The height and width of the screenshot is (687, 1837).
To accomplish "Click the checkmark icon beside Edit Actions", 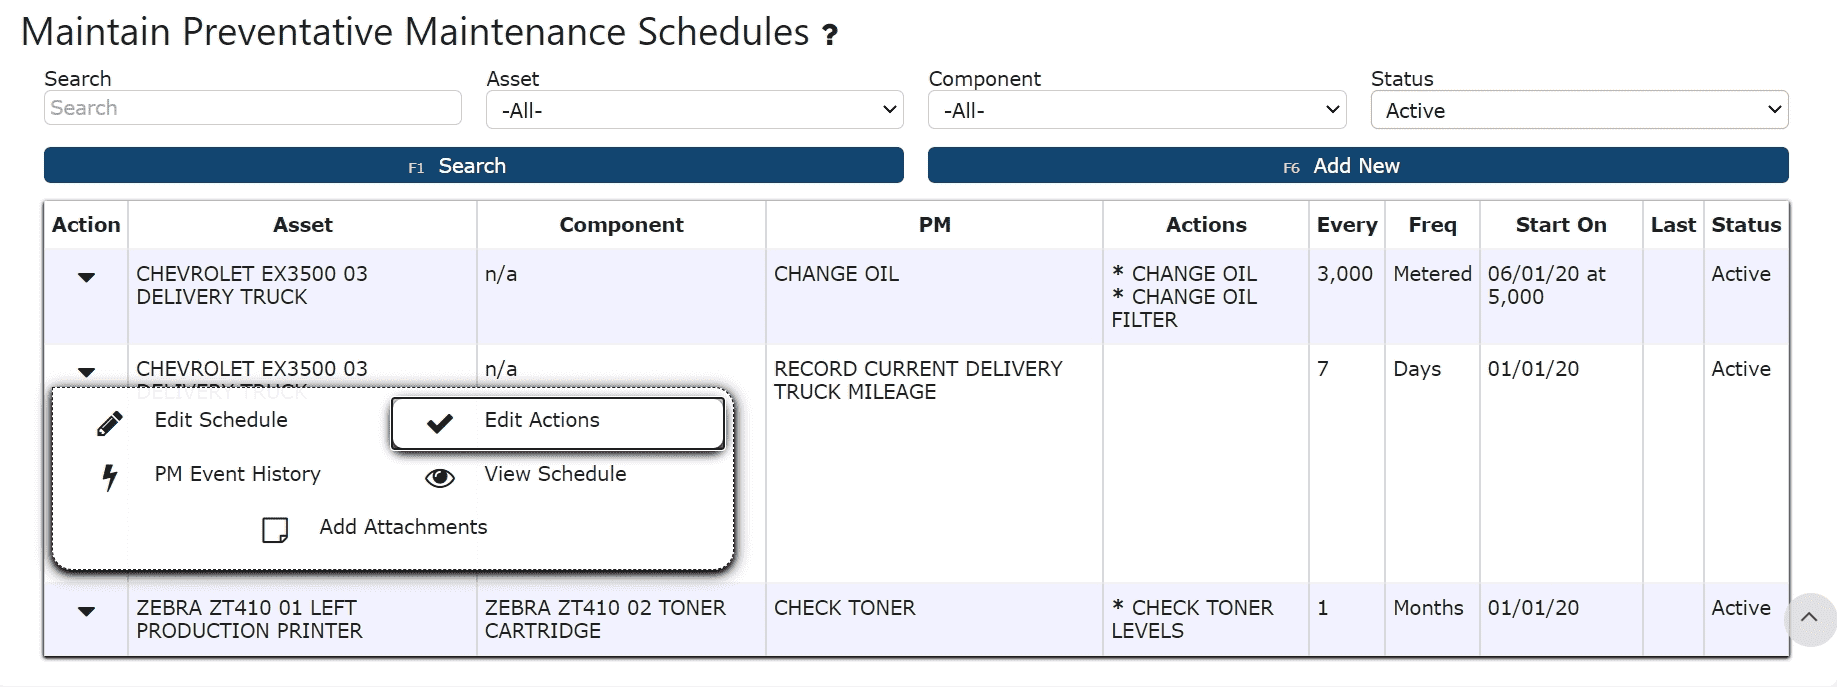I will tap(439, 423).
